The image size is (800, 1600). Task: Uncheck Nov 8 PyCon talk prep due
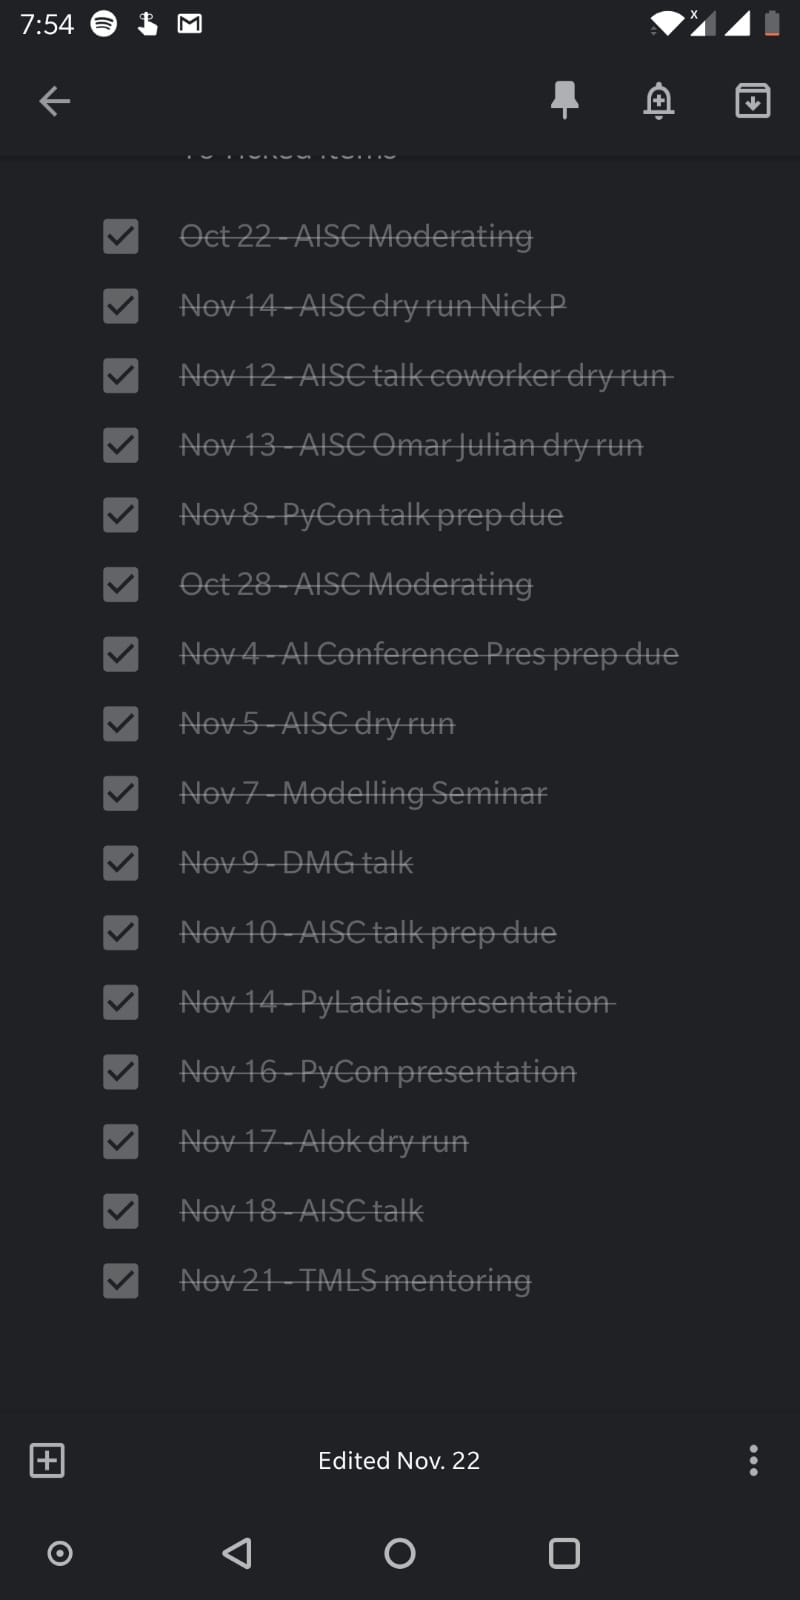121,515
